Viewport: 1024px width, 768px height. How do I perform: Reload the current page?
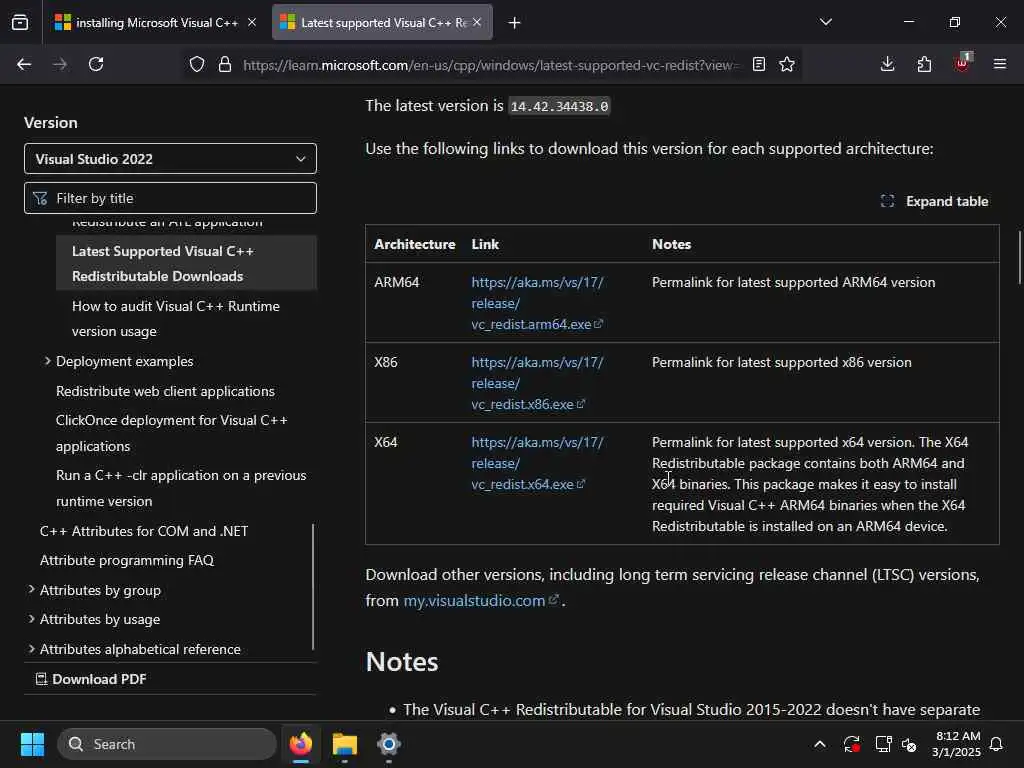click(96, 64)
